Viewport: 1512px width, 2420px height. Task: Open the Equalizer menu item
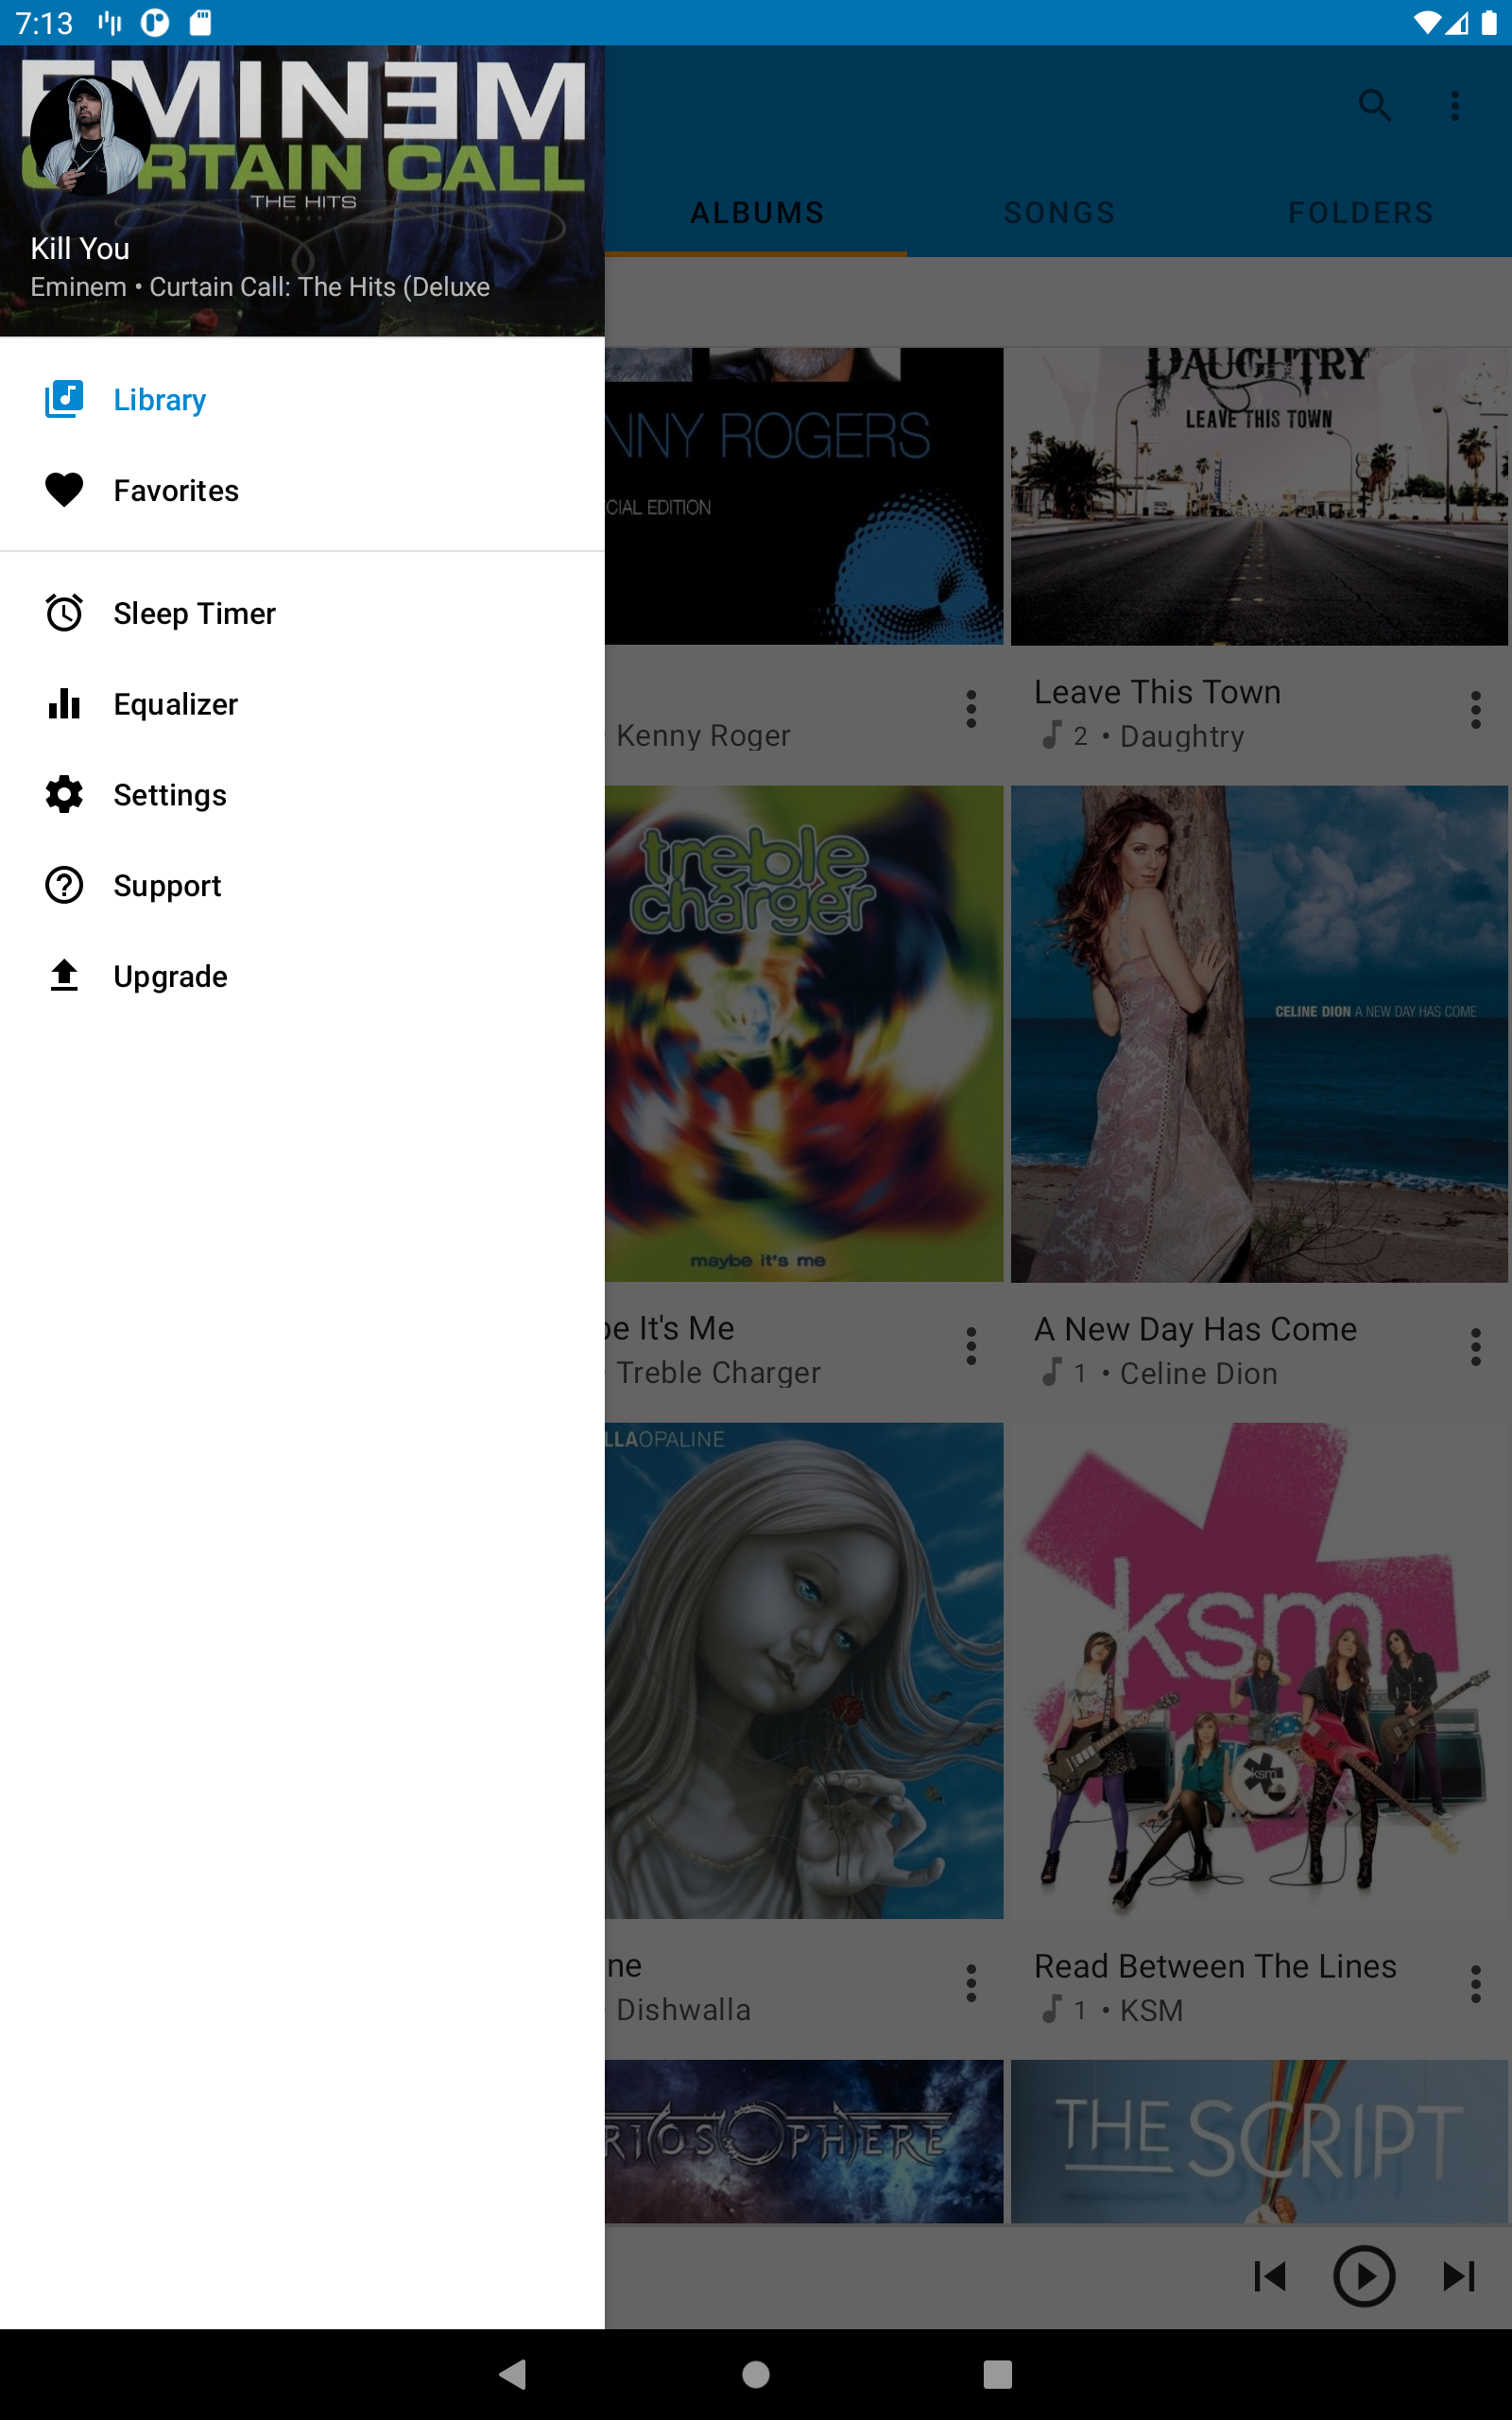pyautogui.click(x=302, y=704)
